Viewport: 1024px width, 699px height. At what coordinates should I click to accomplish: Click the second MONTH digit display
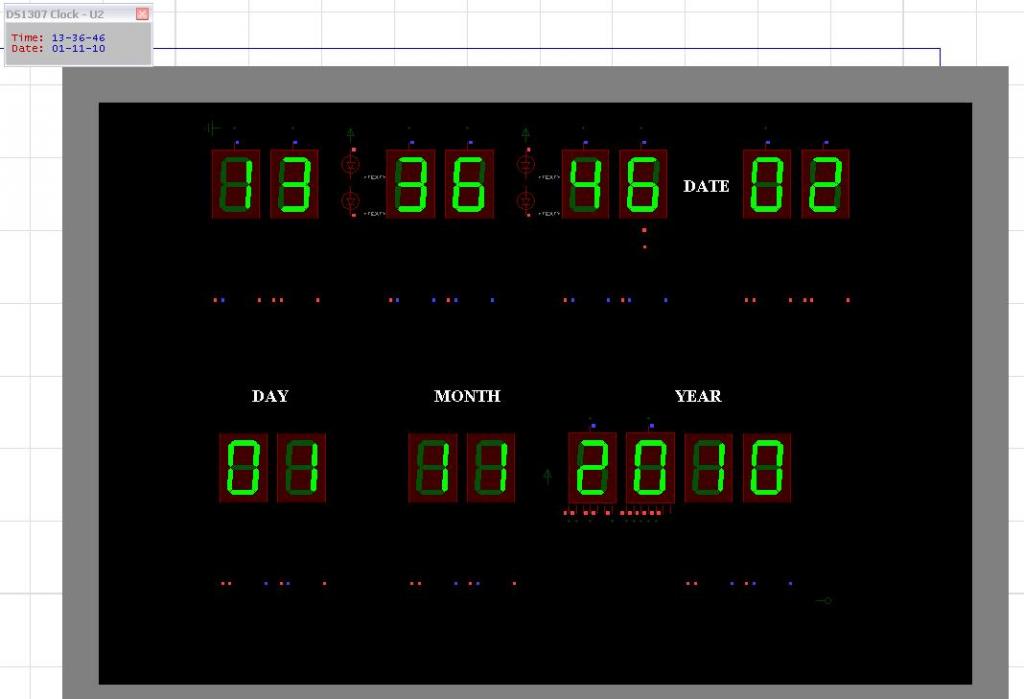tap(490, 468)
